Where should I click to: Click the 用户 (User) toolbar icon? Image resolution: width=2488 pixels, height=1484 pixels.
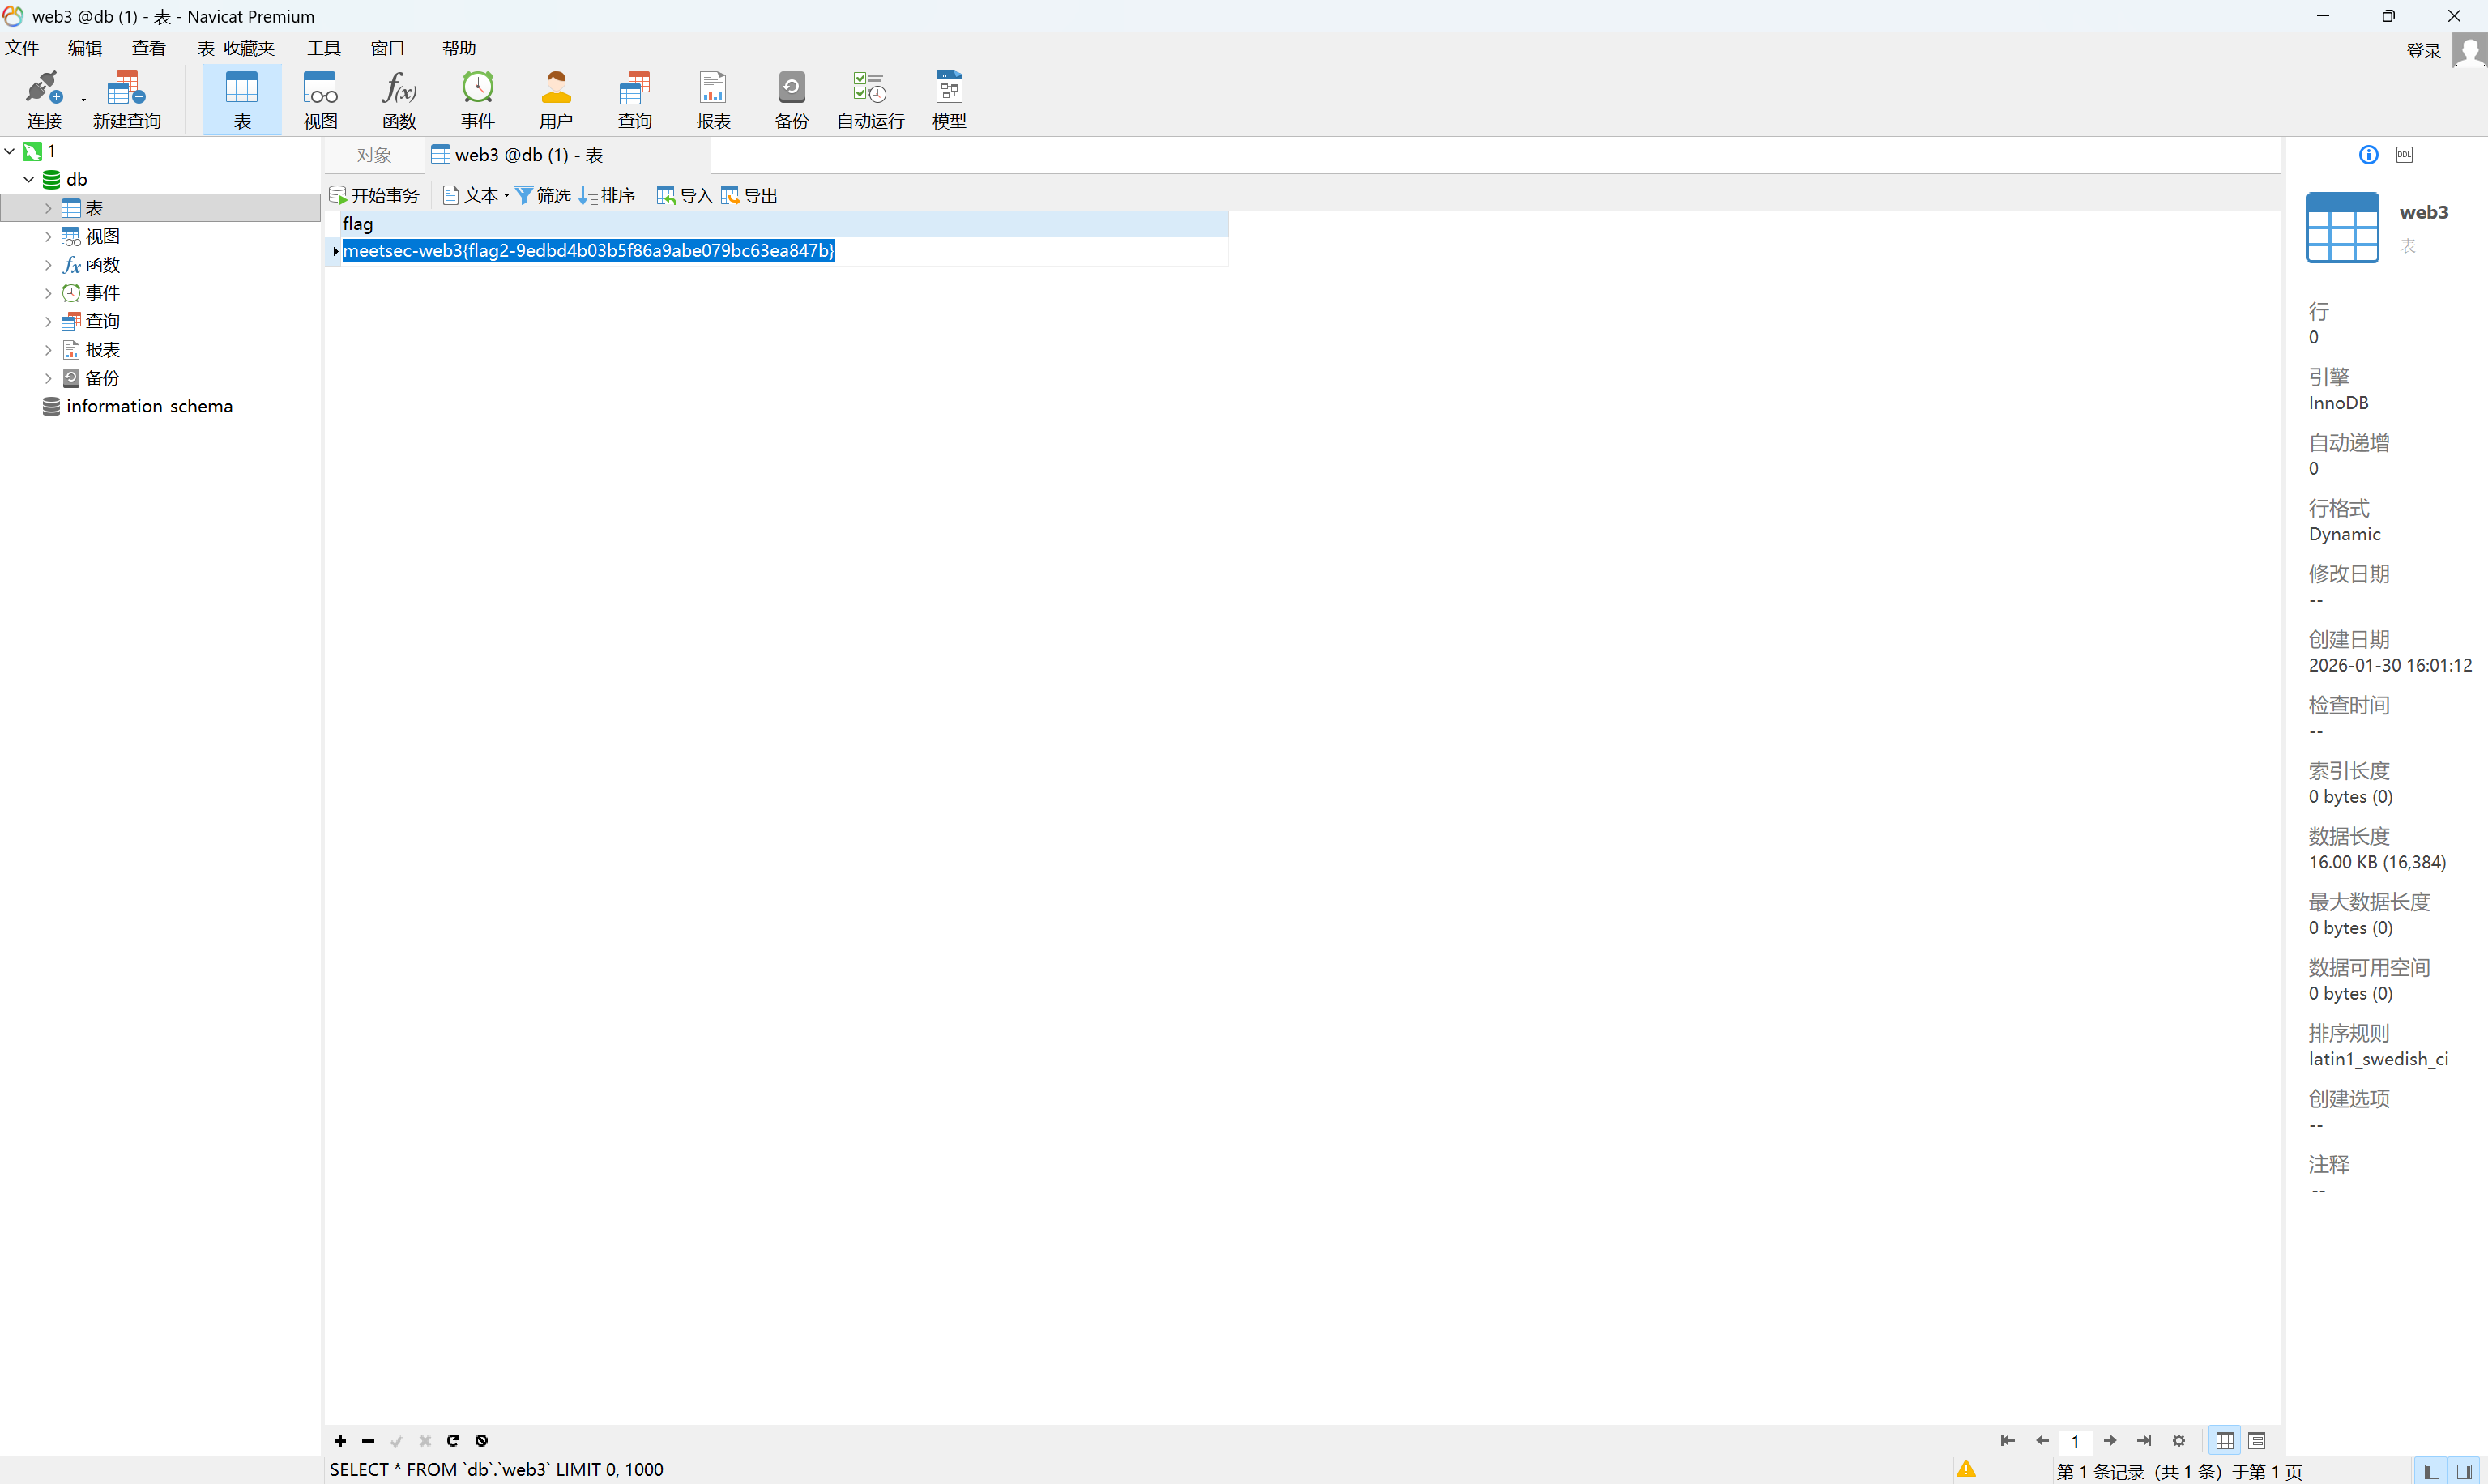pyautogui.click(x=556, y=99)
